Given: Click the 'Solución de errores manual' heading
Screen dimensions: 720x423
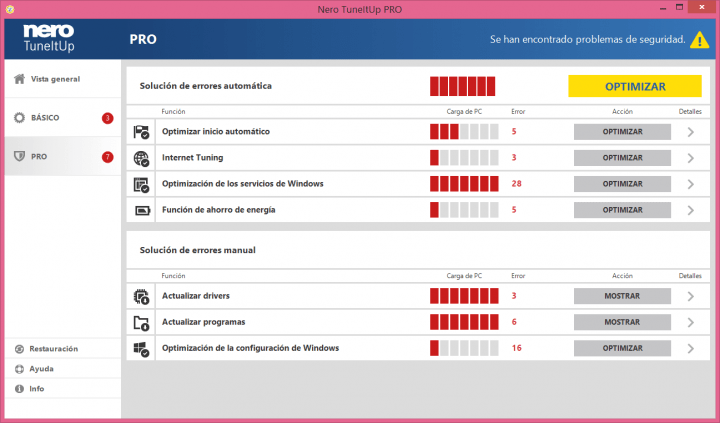Looking at the screenshot, I should tap(197, 250).
